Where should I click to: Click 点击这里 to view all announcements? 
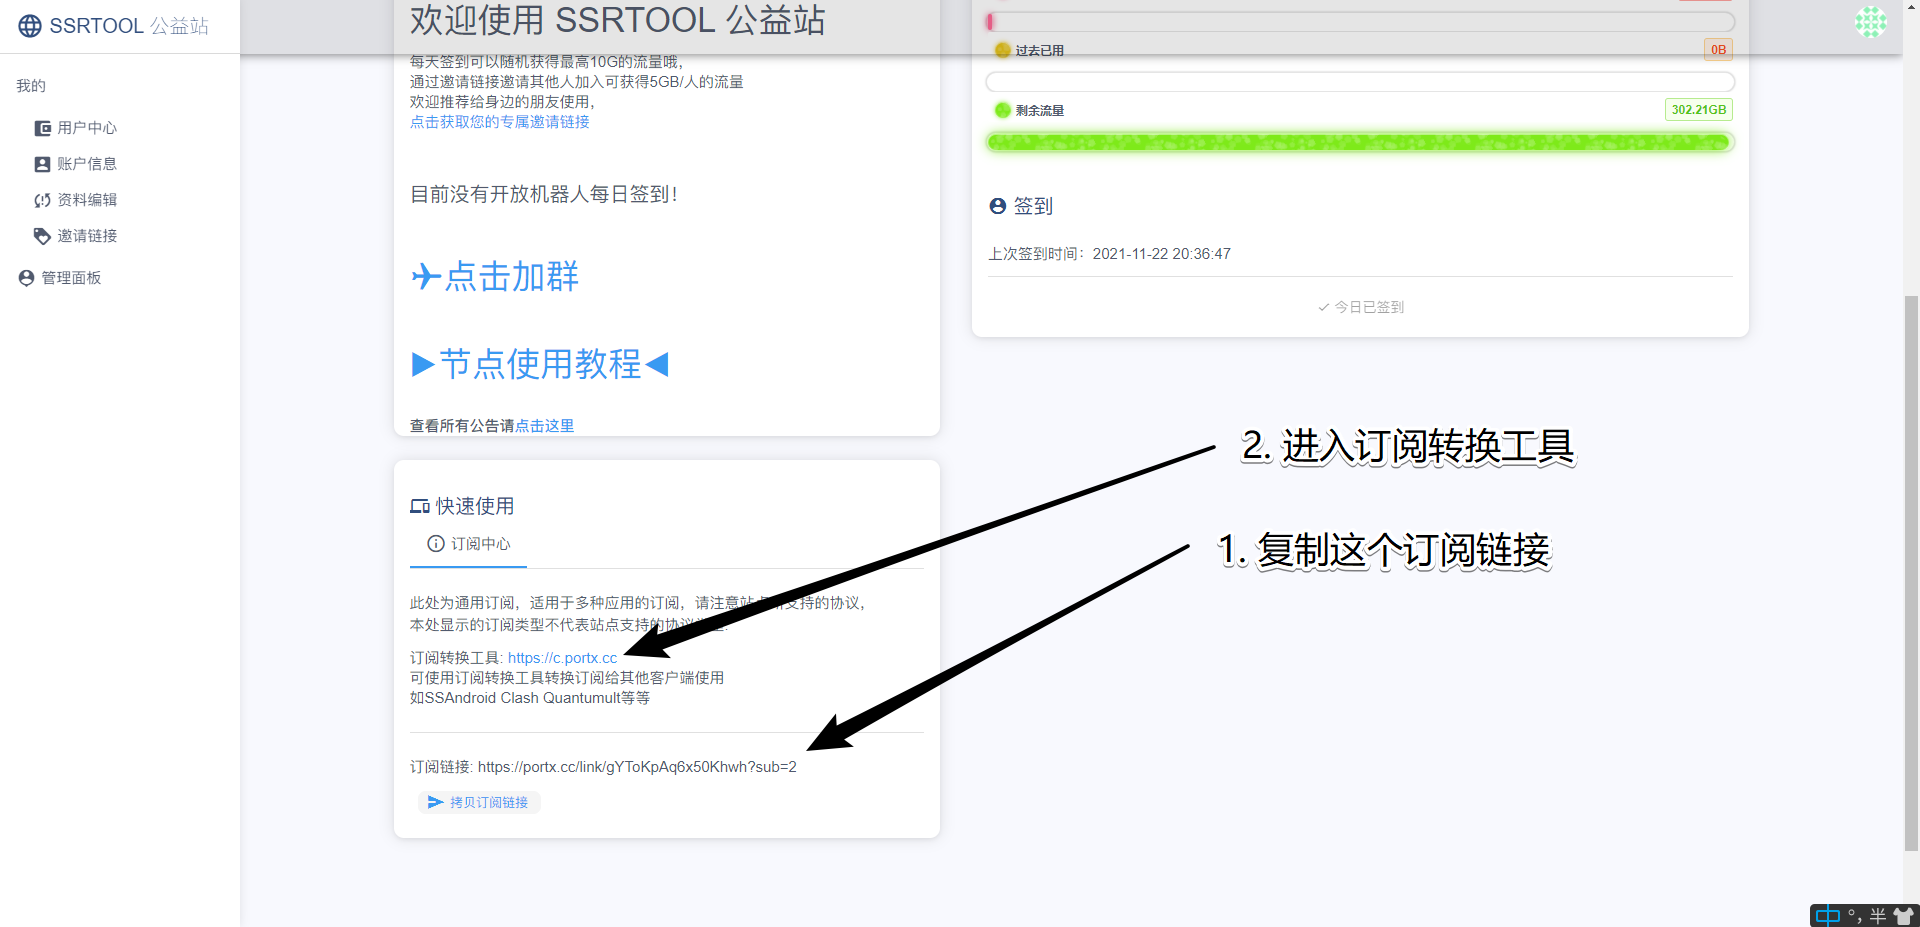[x=544, y=426]
